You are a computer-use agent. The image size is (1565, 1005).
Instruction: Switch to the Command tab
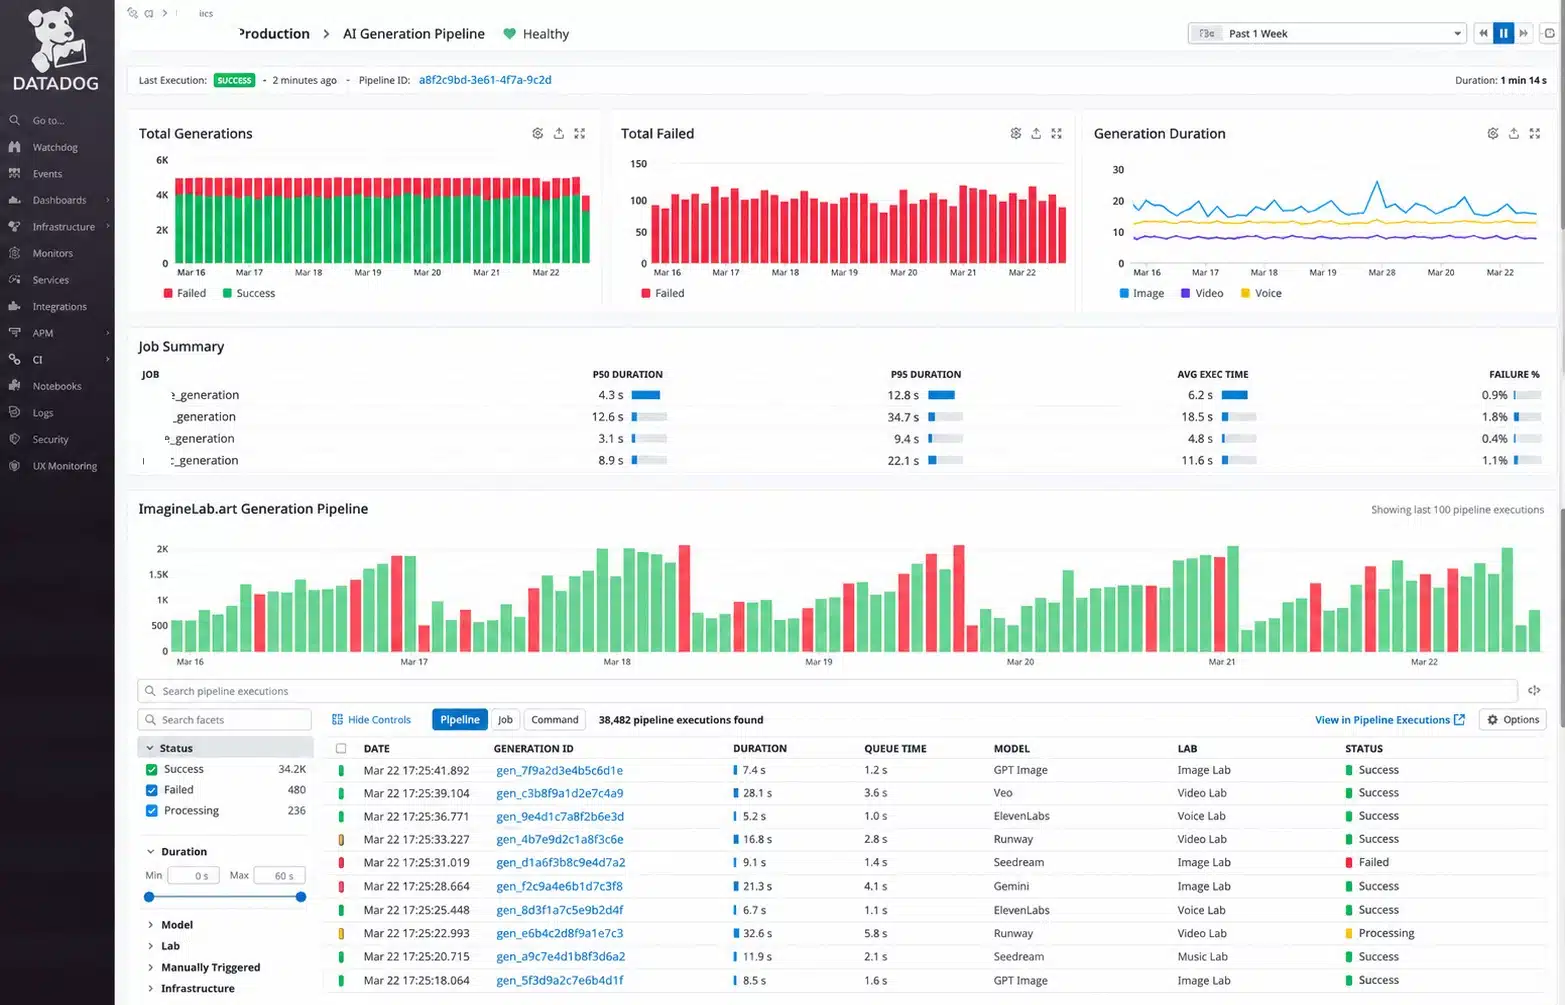point(555,720)
